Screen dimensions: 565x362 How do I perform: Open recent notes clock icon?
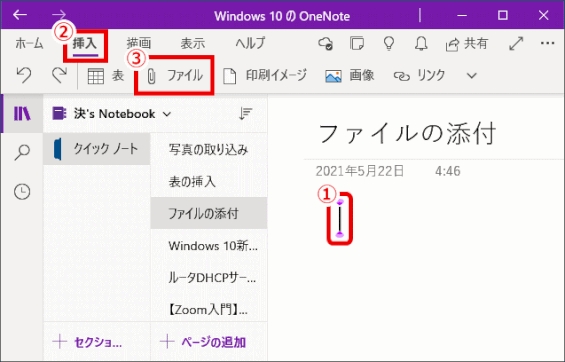click(22, 192)
